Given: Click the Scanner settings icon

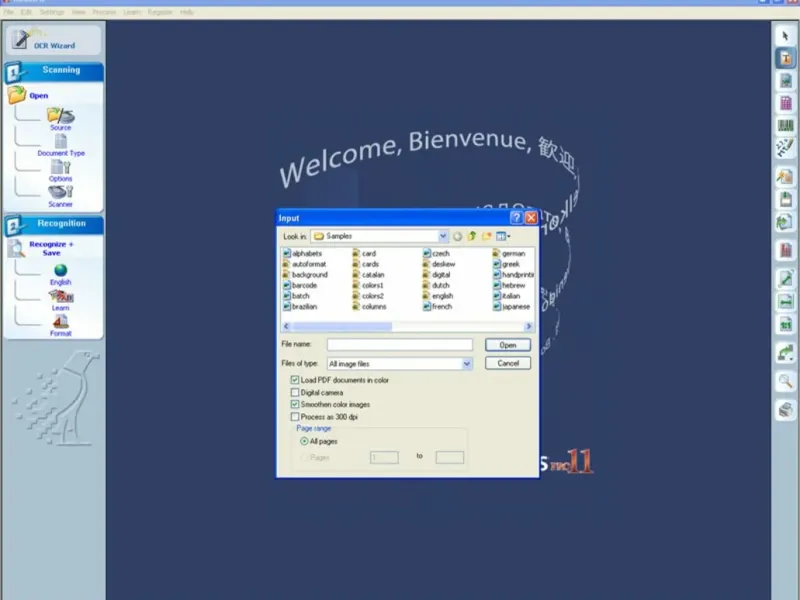Looking at the screenshot, I should pos(61,192).
